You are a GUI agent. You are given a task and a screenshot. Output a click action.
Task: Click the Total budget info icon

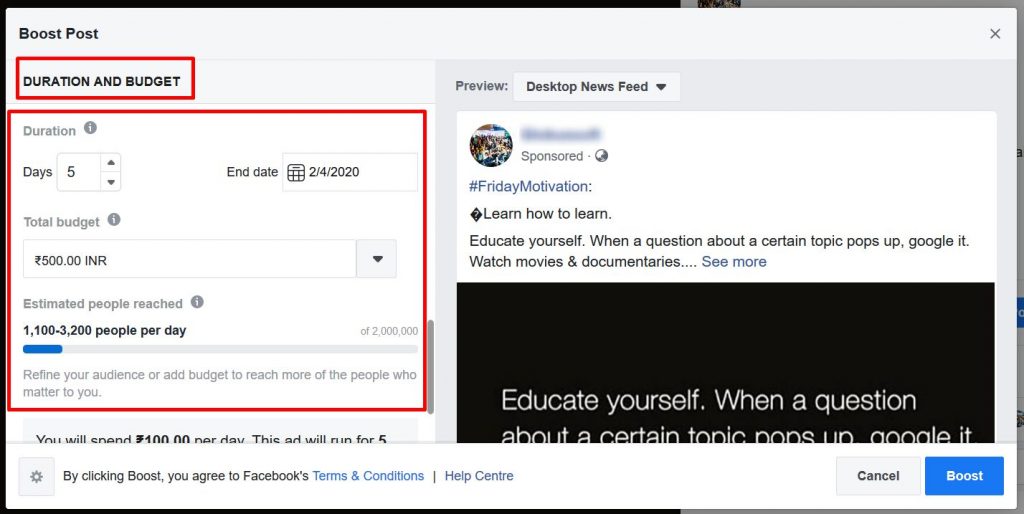pos(114,219)
